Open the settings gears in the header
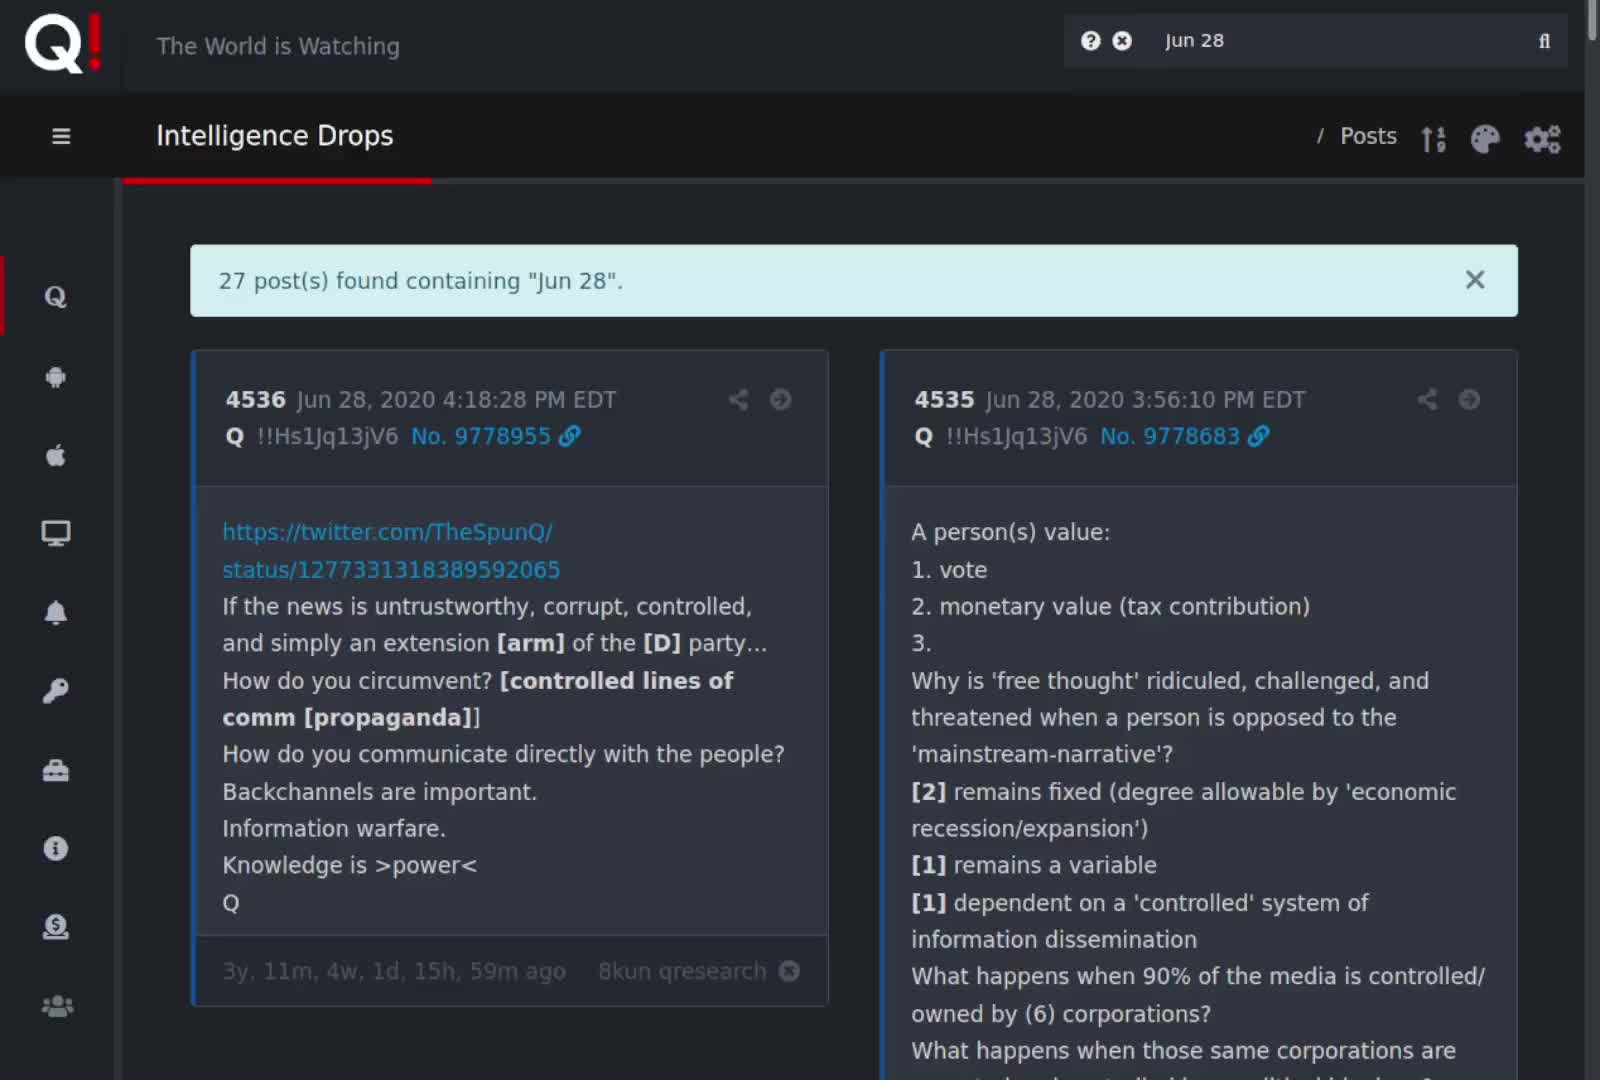 [1542, 138]
